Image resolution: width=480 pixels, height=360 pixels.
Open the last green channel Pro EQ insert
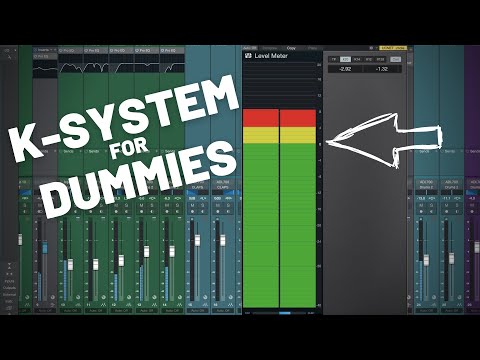click(172, 50)
